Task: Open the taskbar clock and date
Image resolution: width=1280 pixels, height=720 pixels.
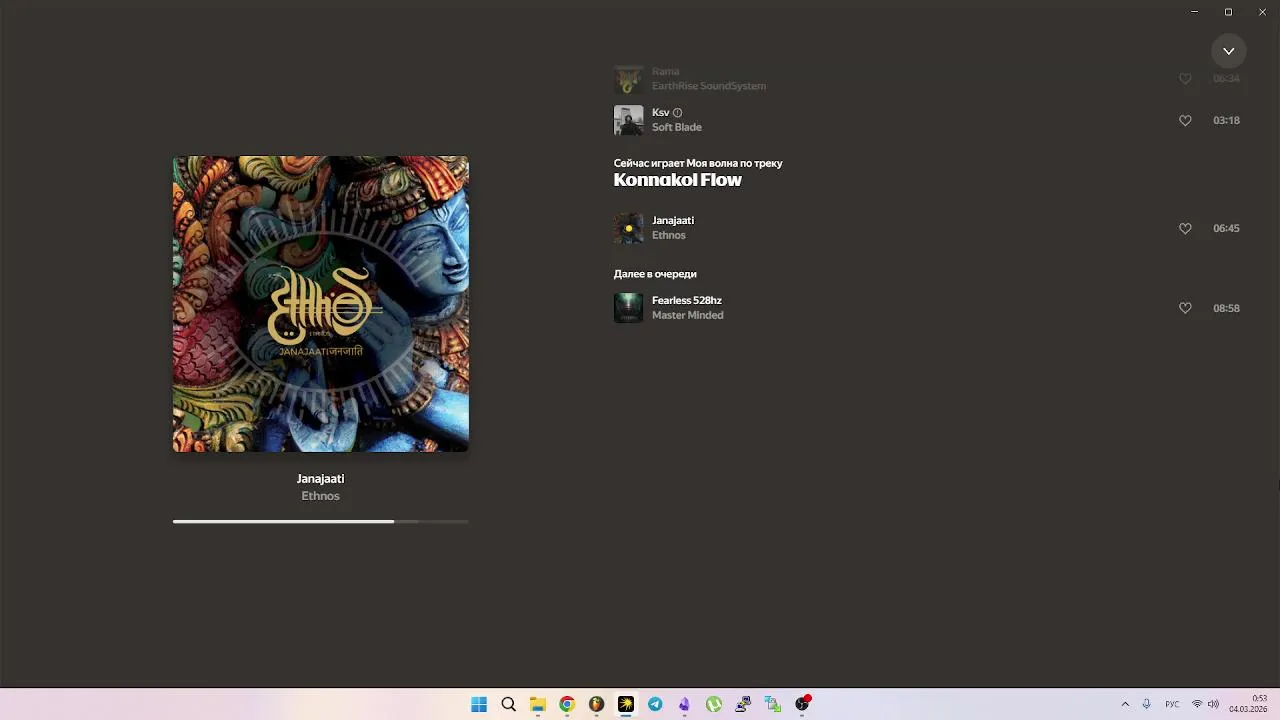Action: pos(1248,704)
